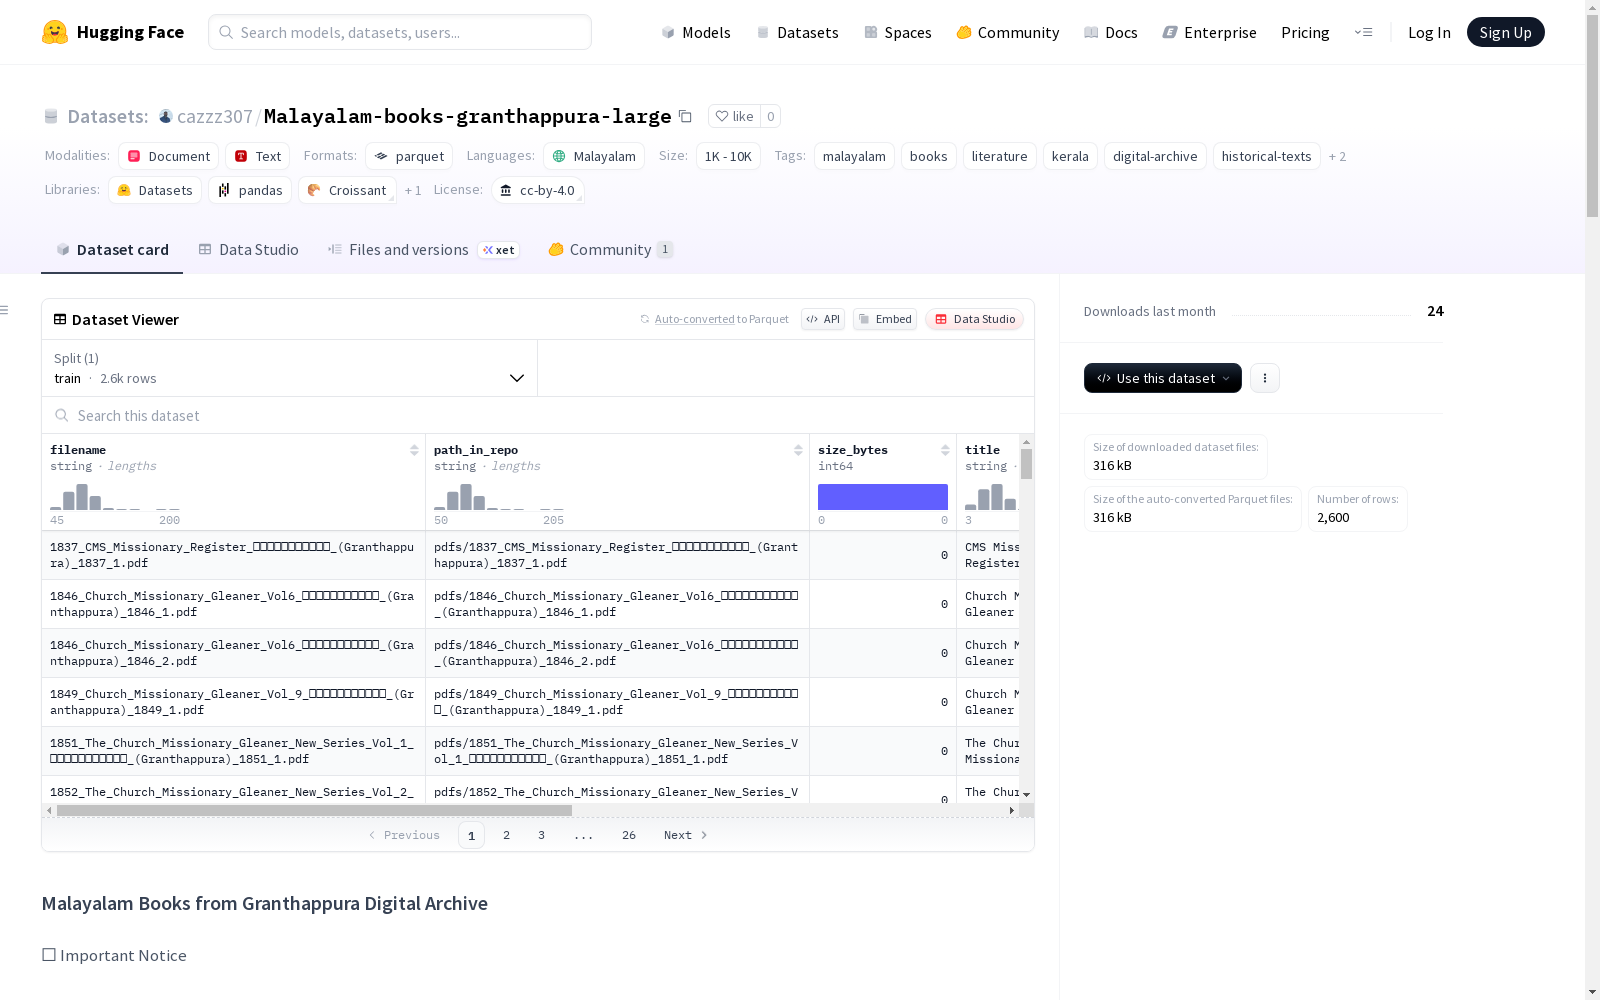Open Models in the top navigation
Viewport: 1600px width, 1000px height.
[696, 32]
